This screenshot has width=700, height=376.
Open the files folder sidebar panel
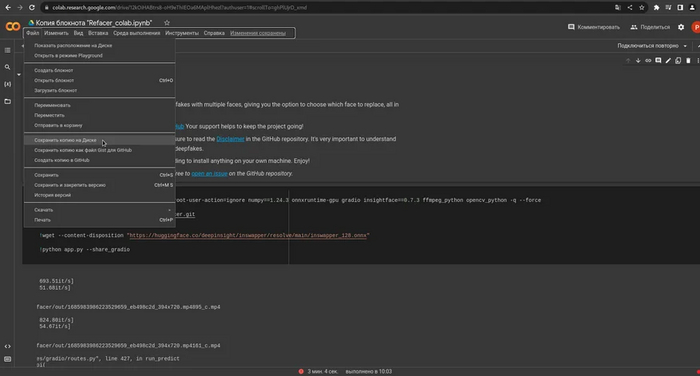click(8, 101)
